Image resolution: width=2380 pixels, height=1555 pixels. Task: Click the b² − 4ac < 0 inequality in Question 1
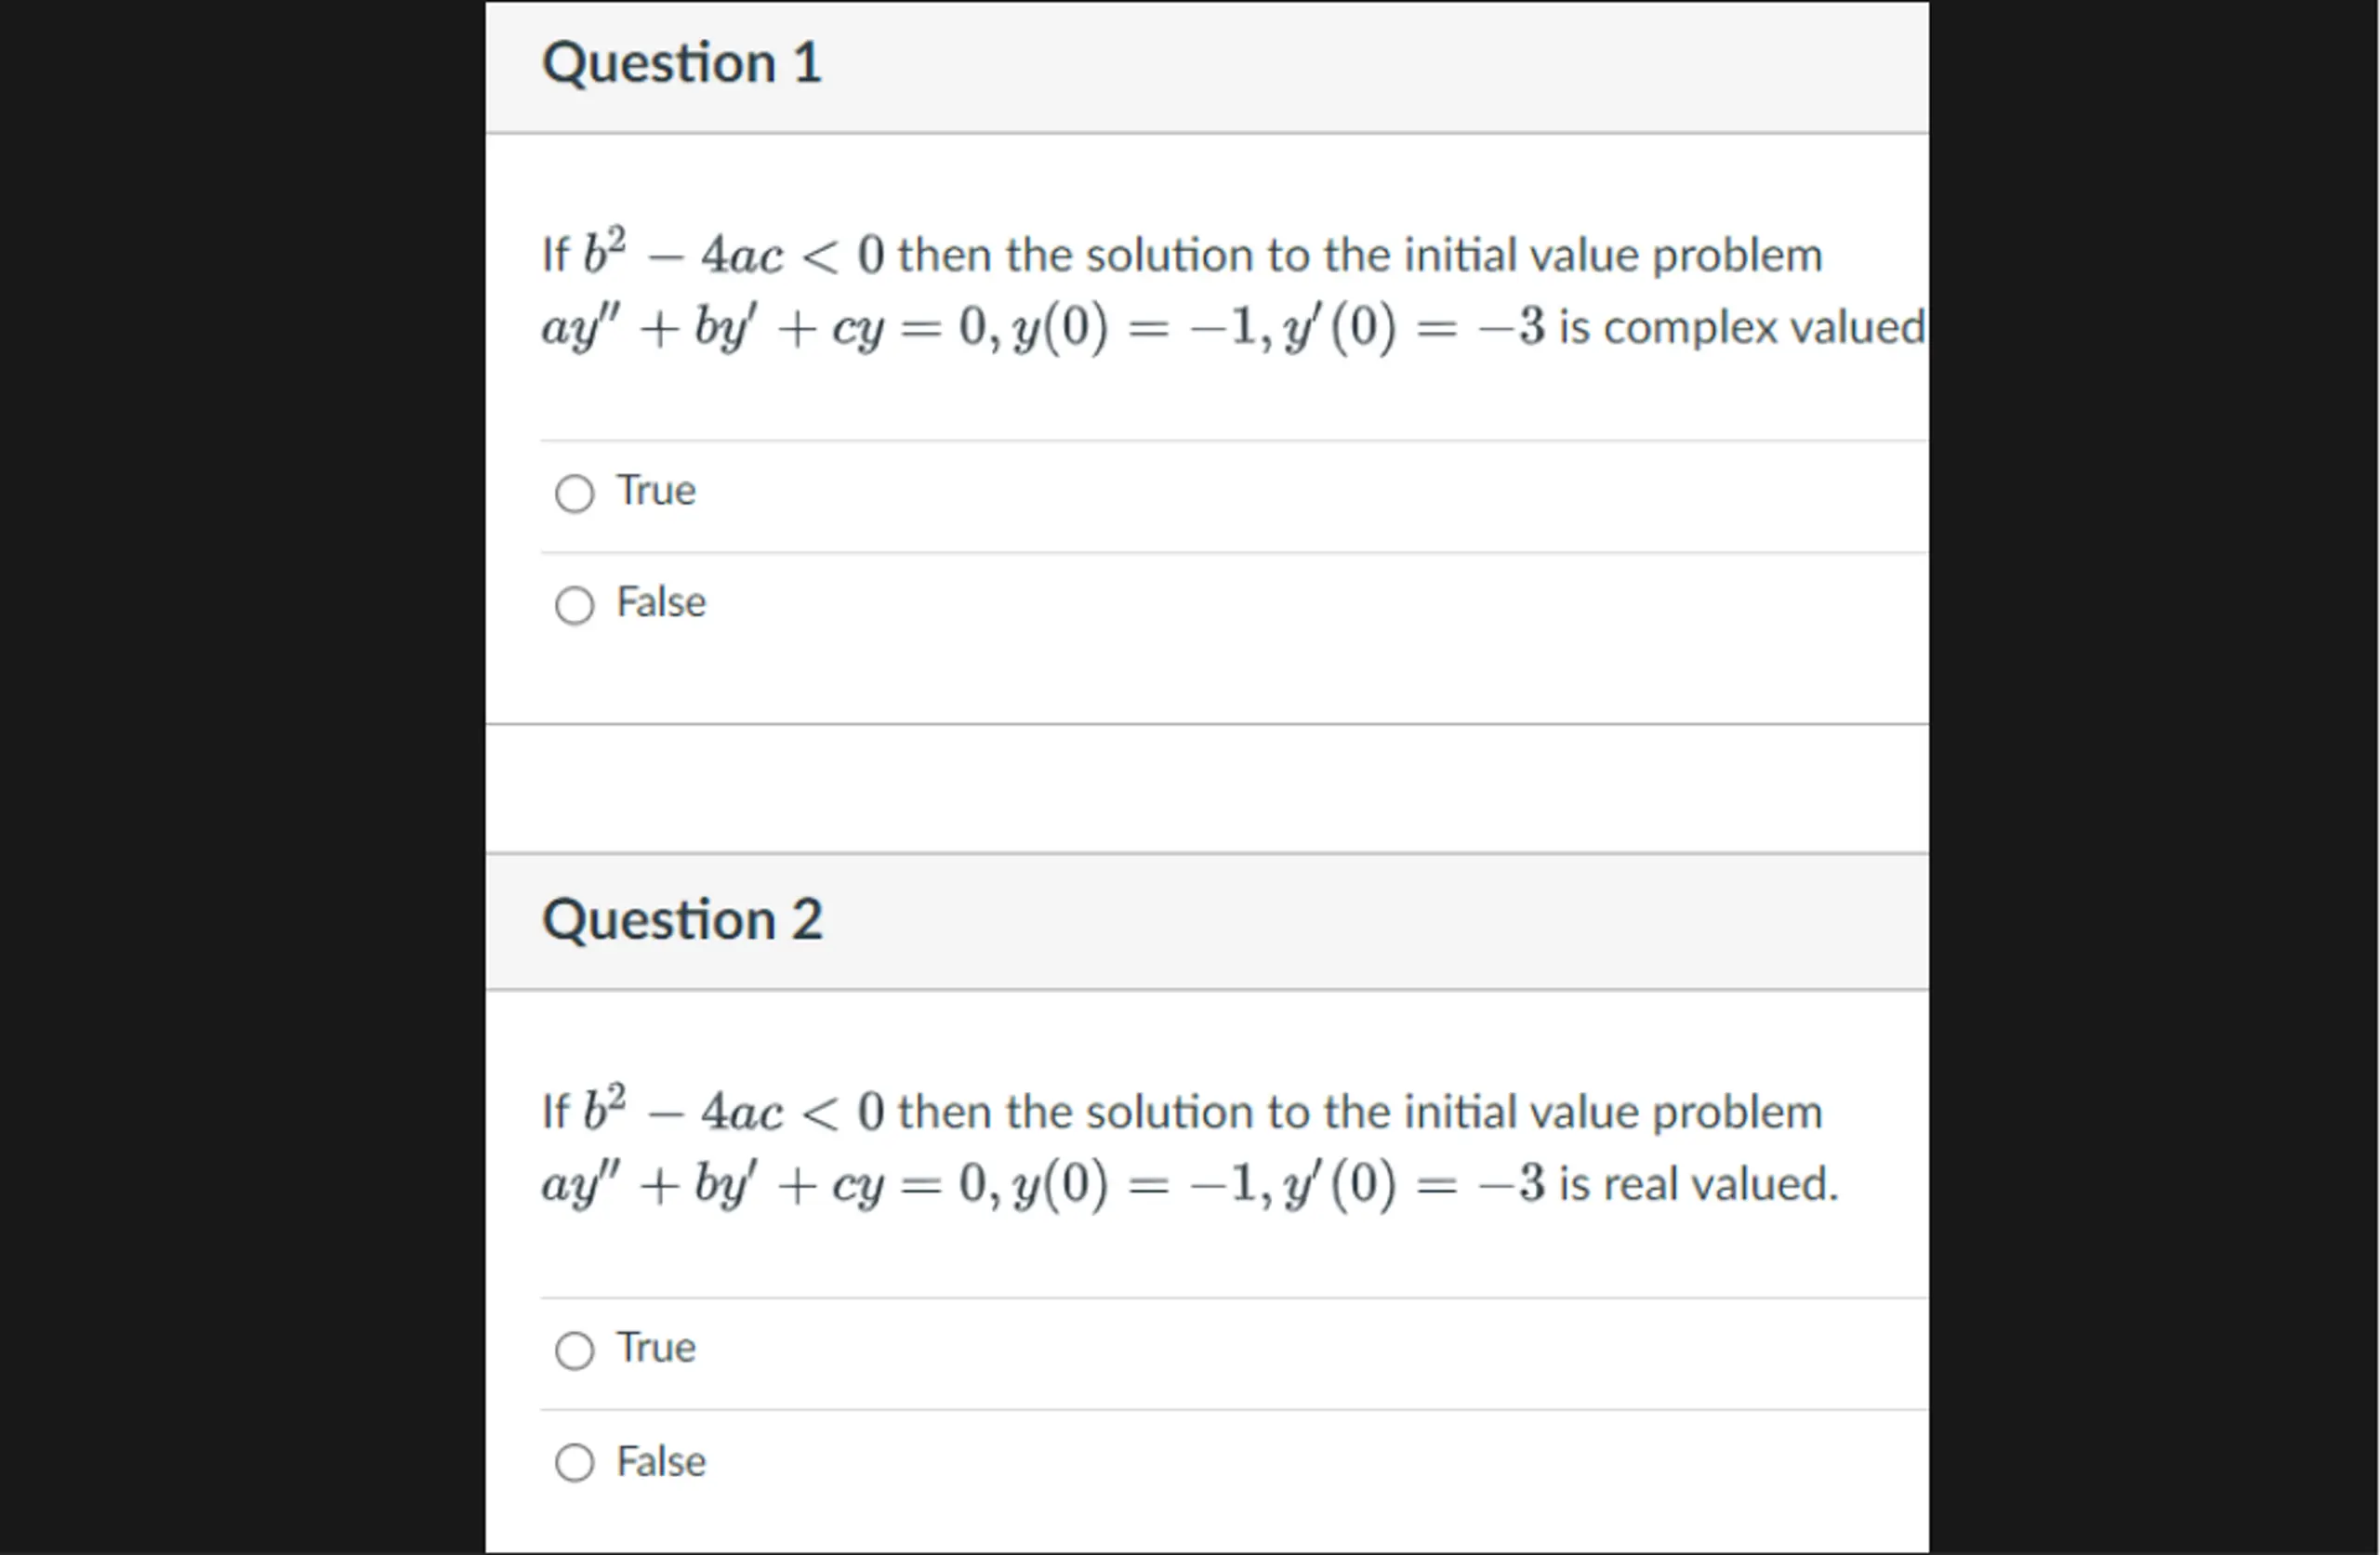[x=734, y=253]
